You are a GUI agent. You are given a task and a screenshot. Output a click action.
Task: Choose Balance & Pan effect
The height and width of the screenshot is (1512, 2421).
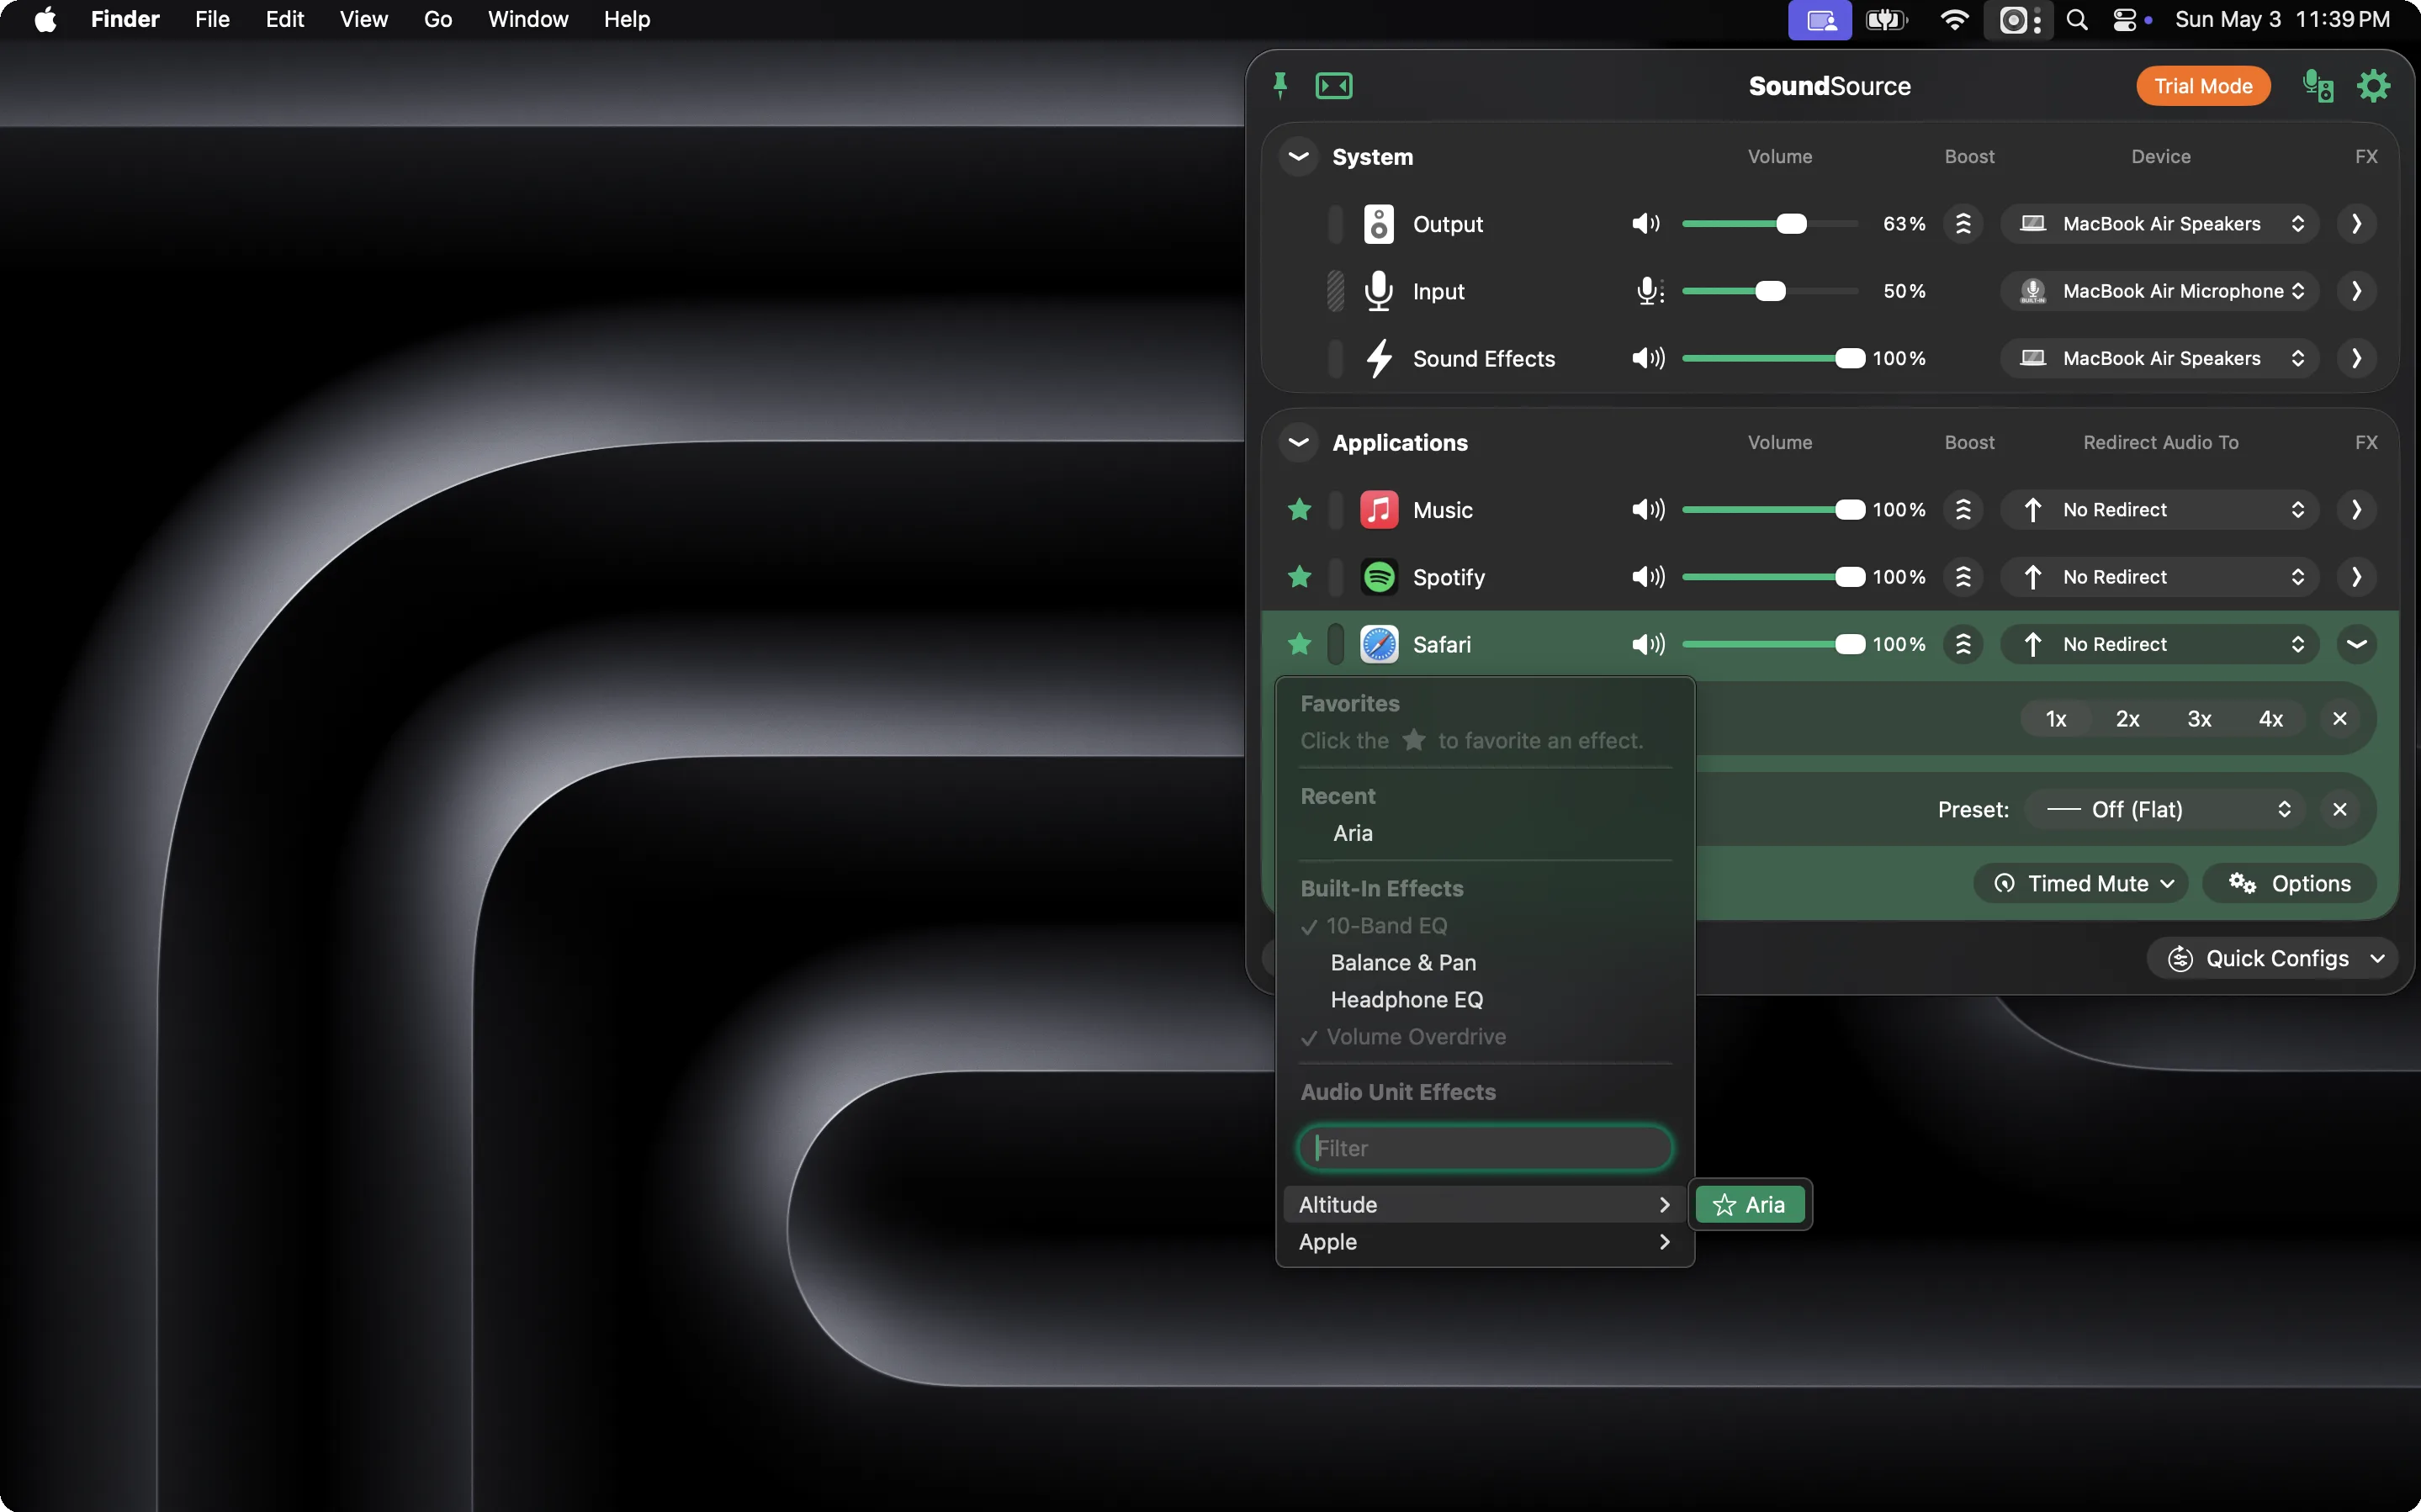(1485, 962)
